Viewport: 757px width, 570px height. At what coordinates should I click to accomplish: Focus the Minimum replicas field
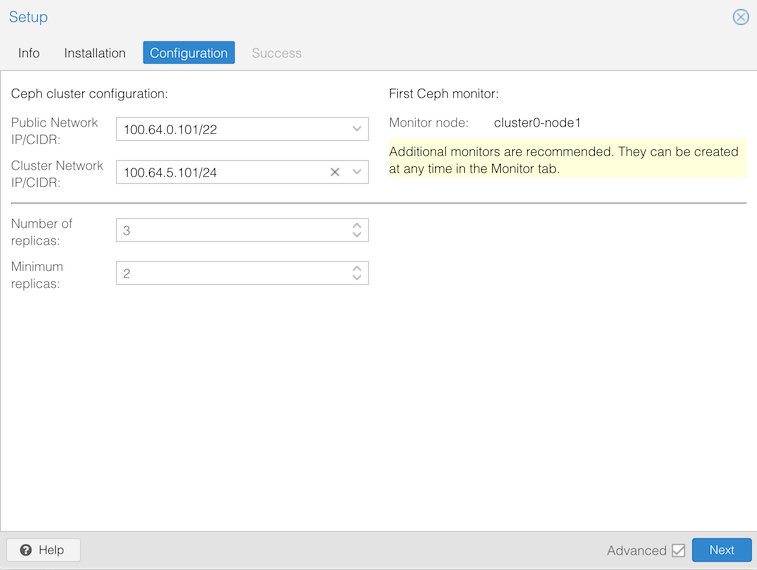pyautogui.click(x=230, y=273)
